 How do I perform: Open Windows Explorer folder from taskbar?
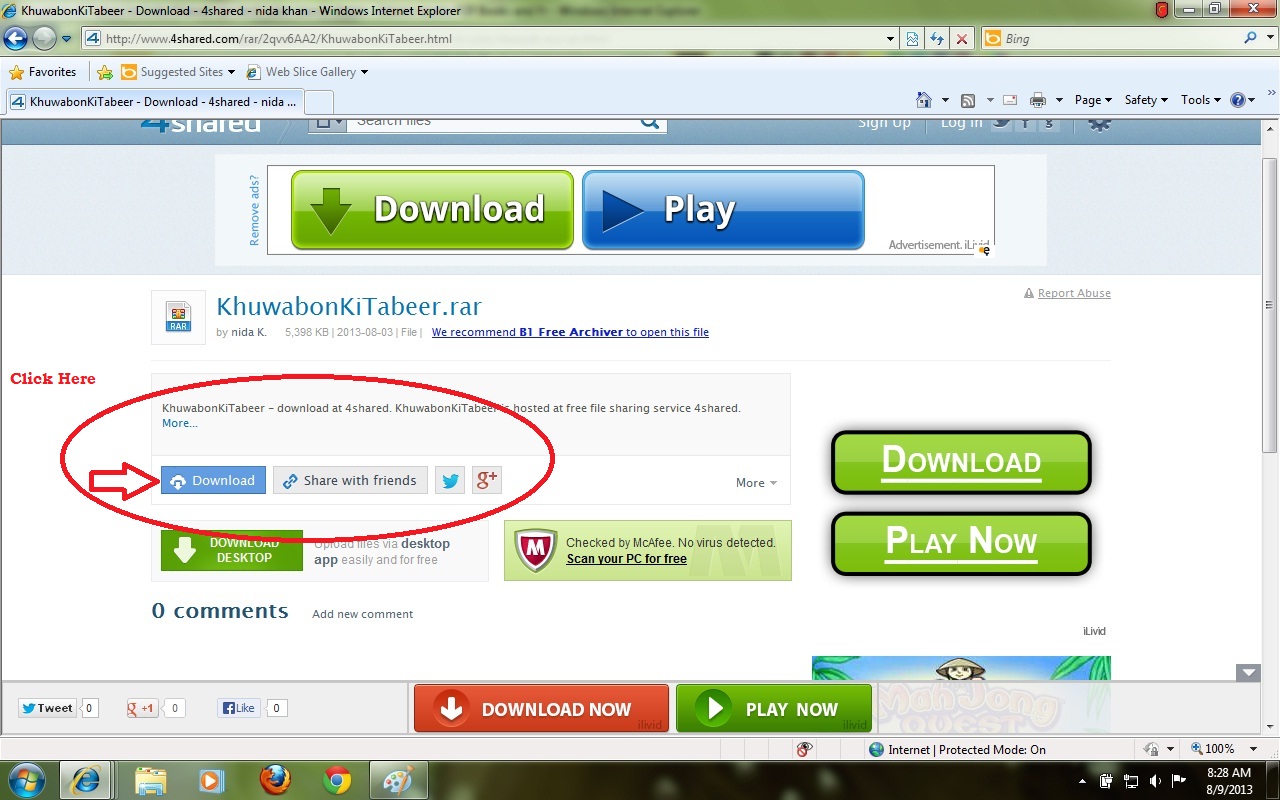[150, 780]
